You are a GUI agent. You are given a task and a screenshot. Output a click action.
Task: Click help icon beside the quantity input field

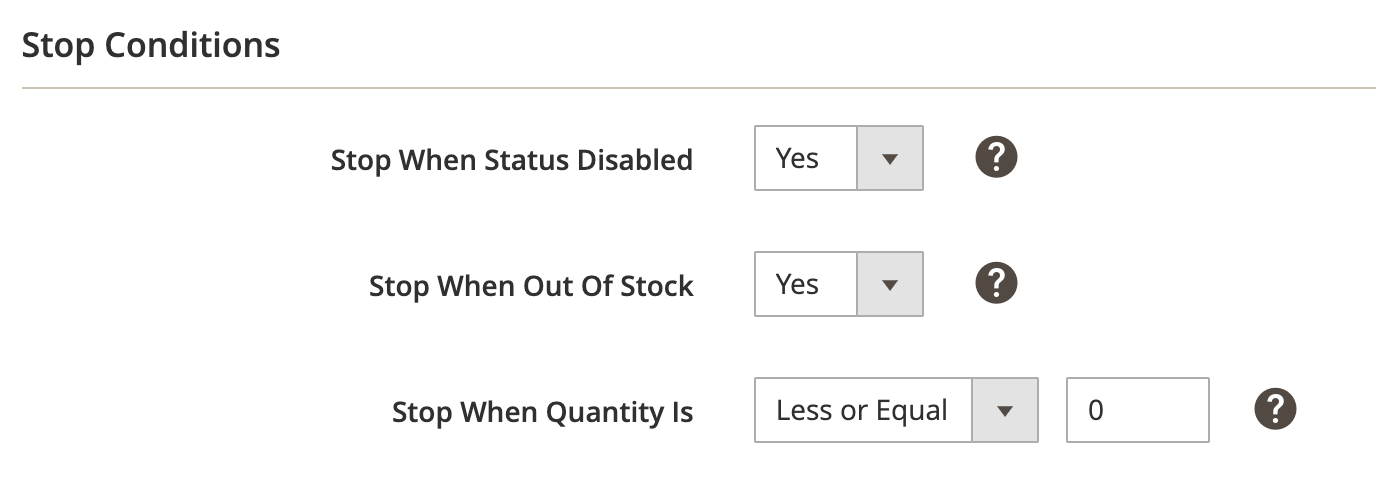(1275, 410)
